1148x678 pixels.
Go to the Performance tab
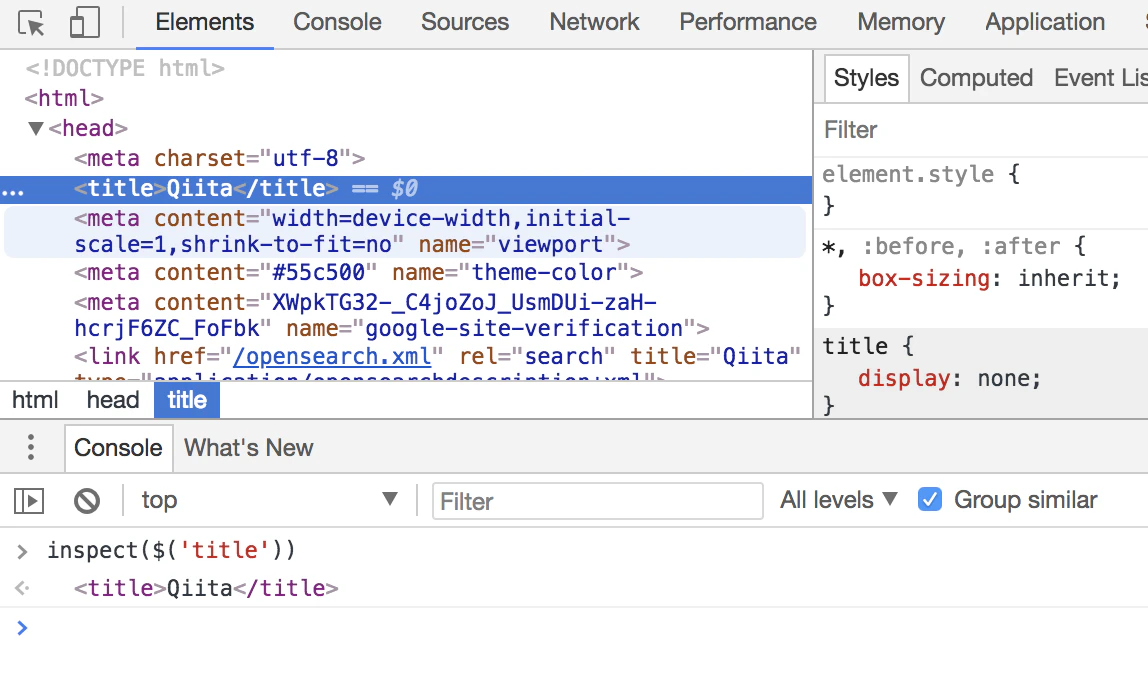coord(748,23)
